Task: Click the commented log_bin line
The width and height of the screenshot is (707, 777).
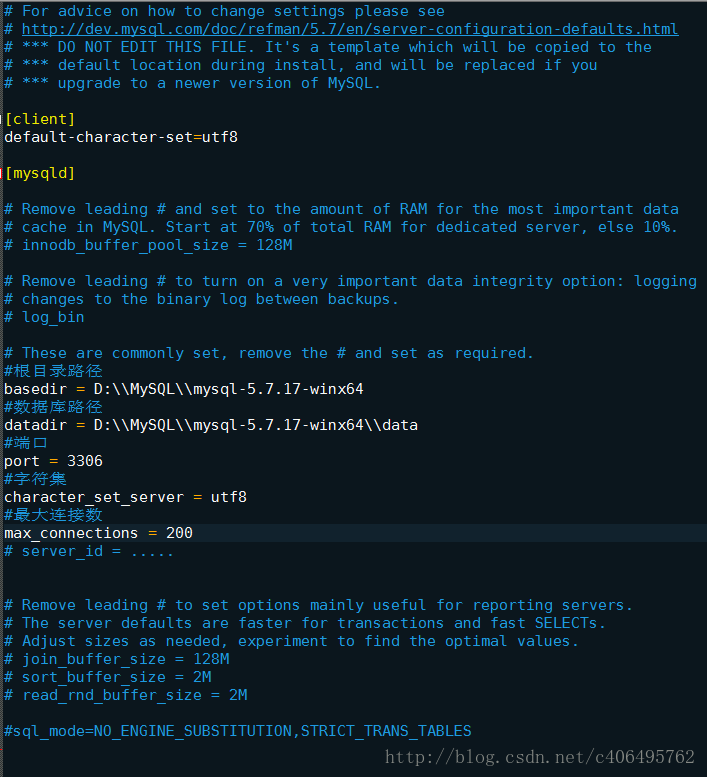Action: (48, 317)
